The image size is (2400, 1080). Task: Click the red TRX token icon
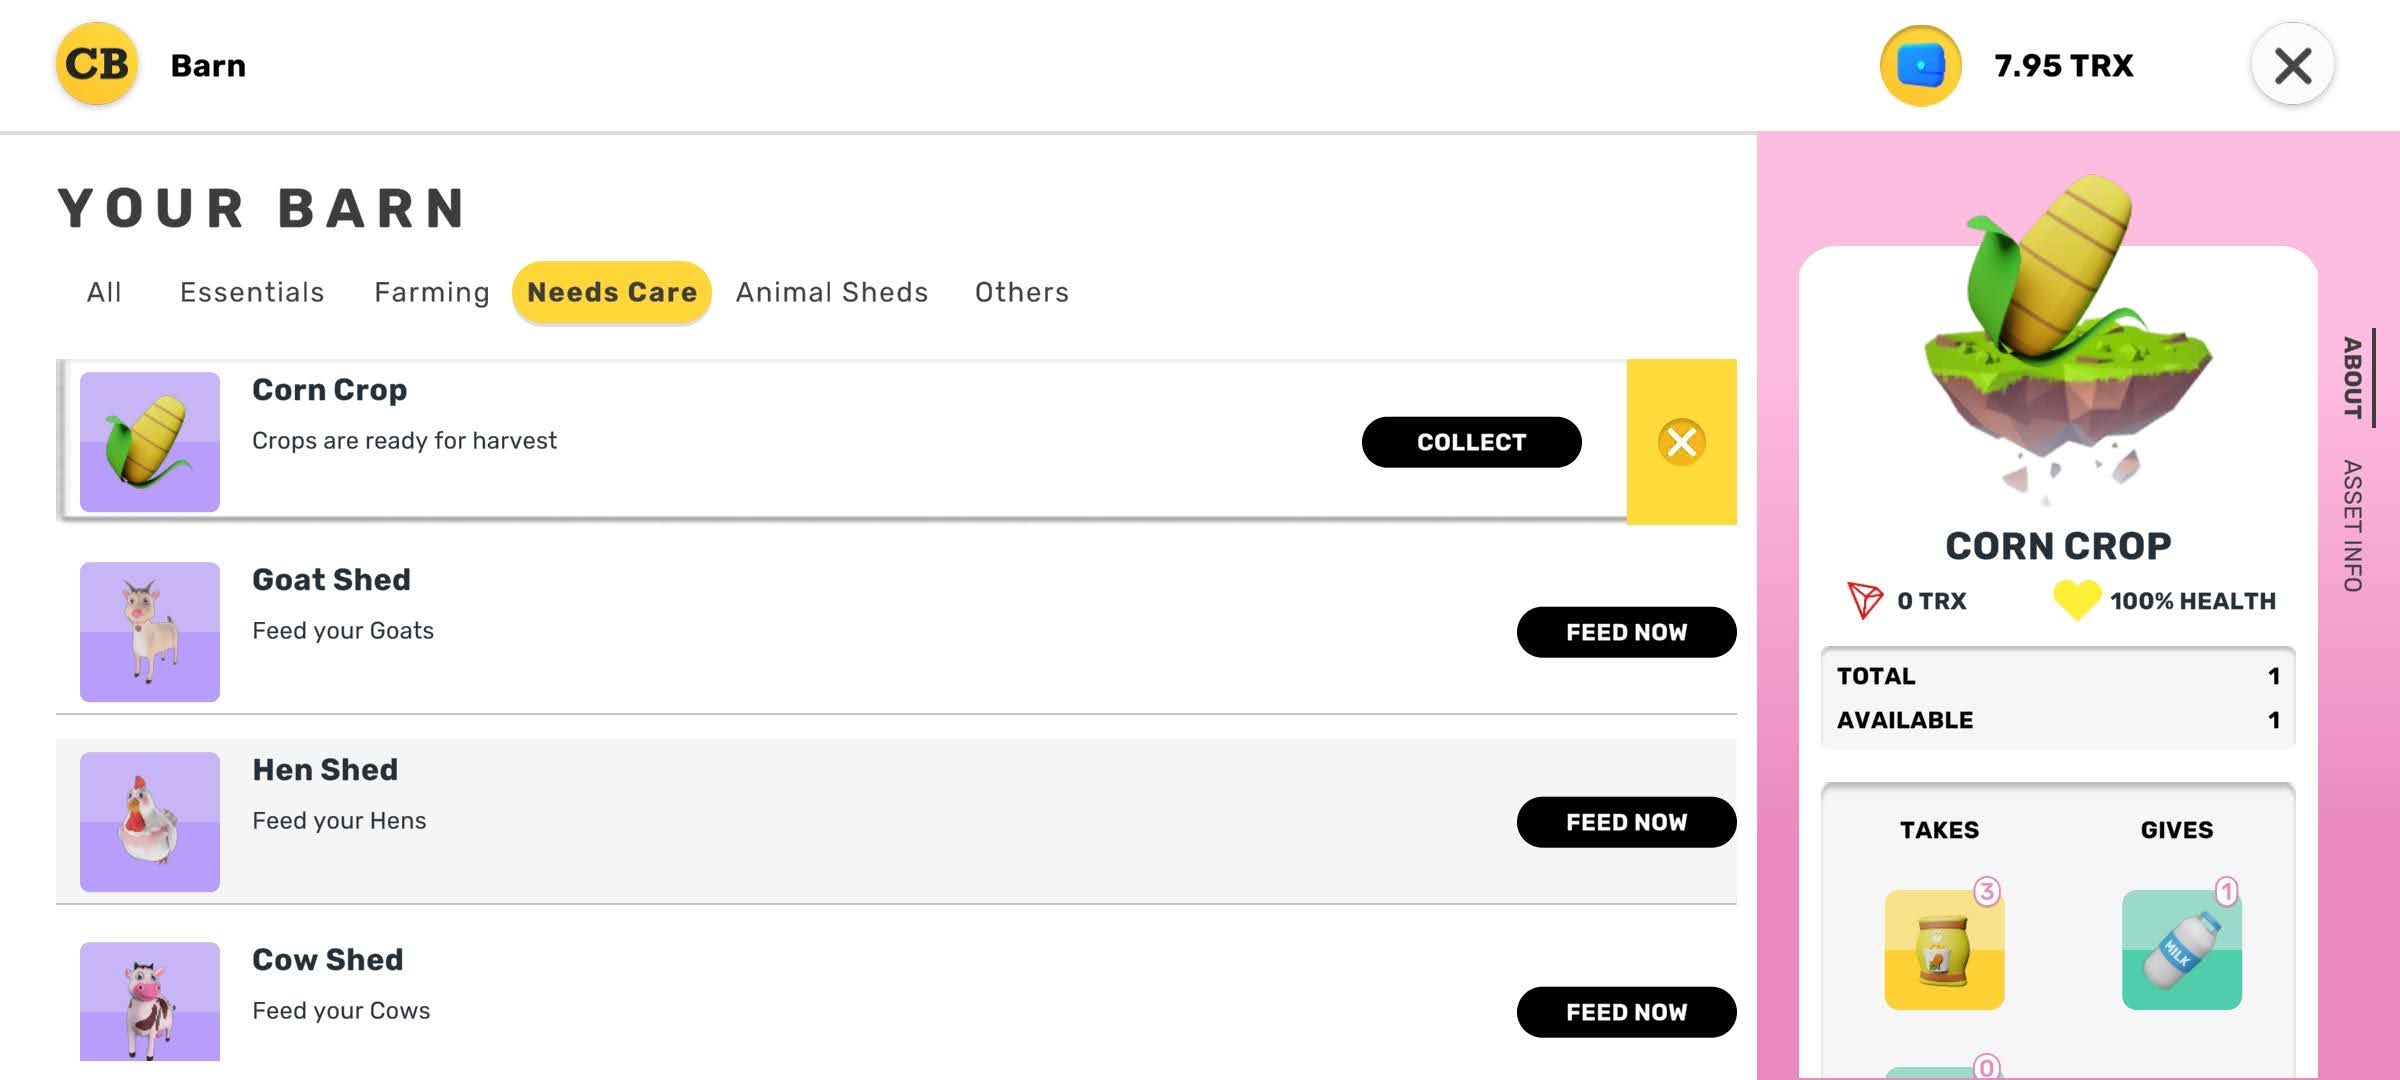coord(1864,600)
